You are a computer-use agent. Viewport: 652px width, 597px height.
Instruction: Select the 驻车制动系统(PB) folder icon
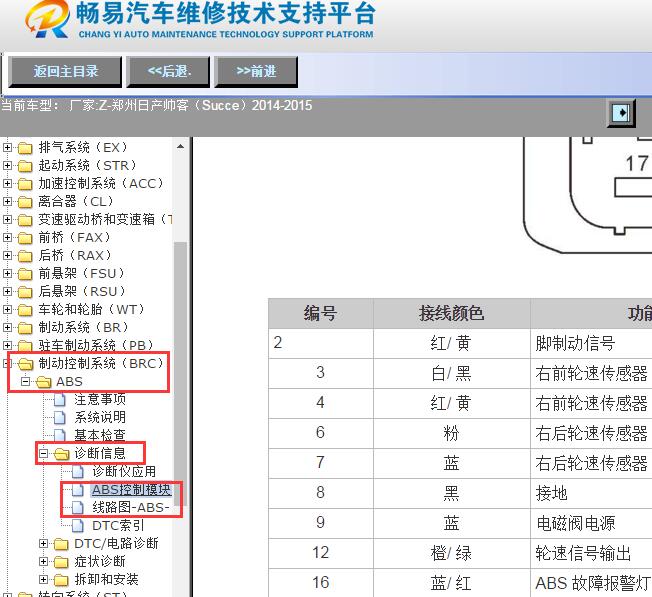(25, 346)
